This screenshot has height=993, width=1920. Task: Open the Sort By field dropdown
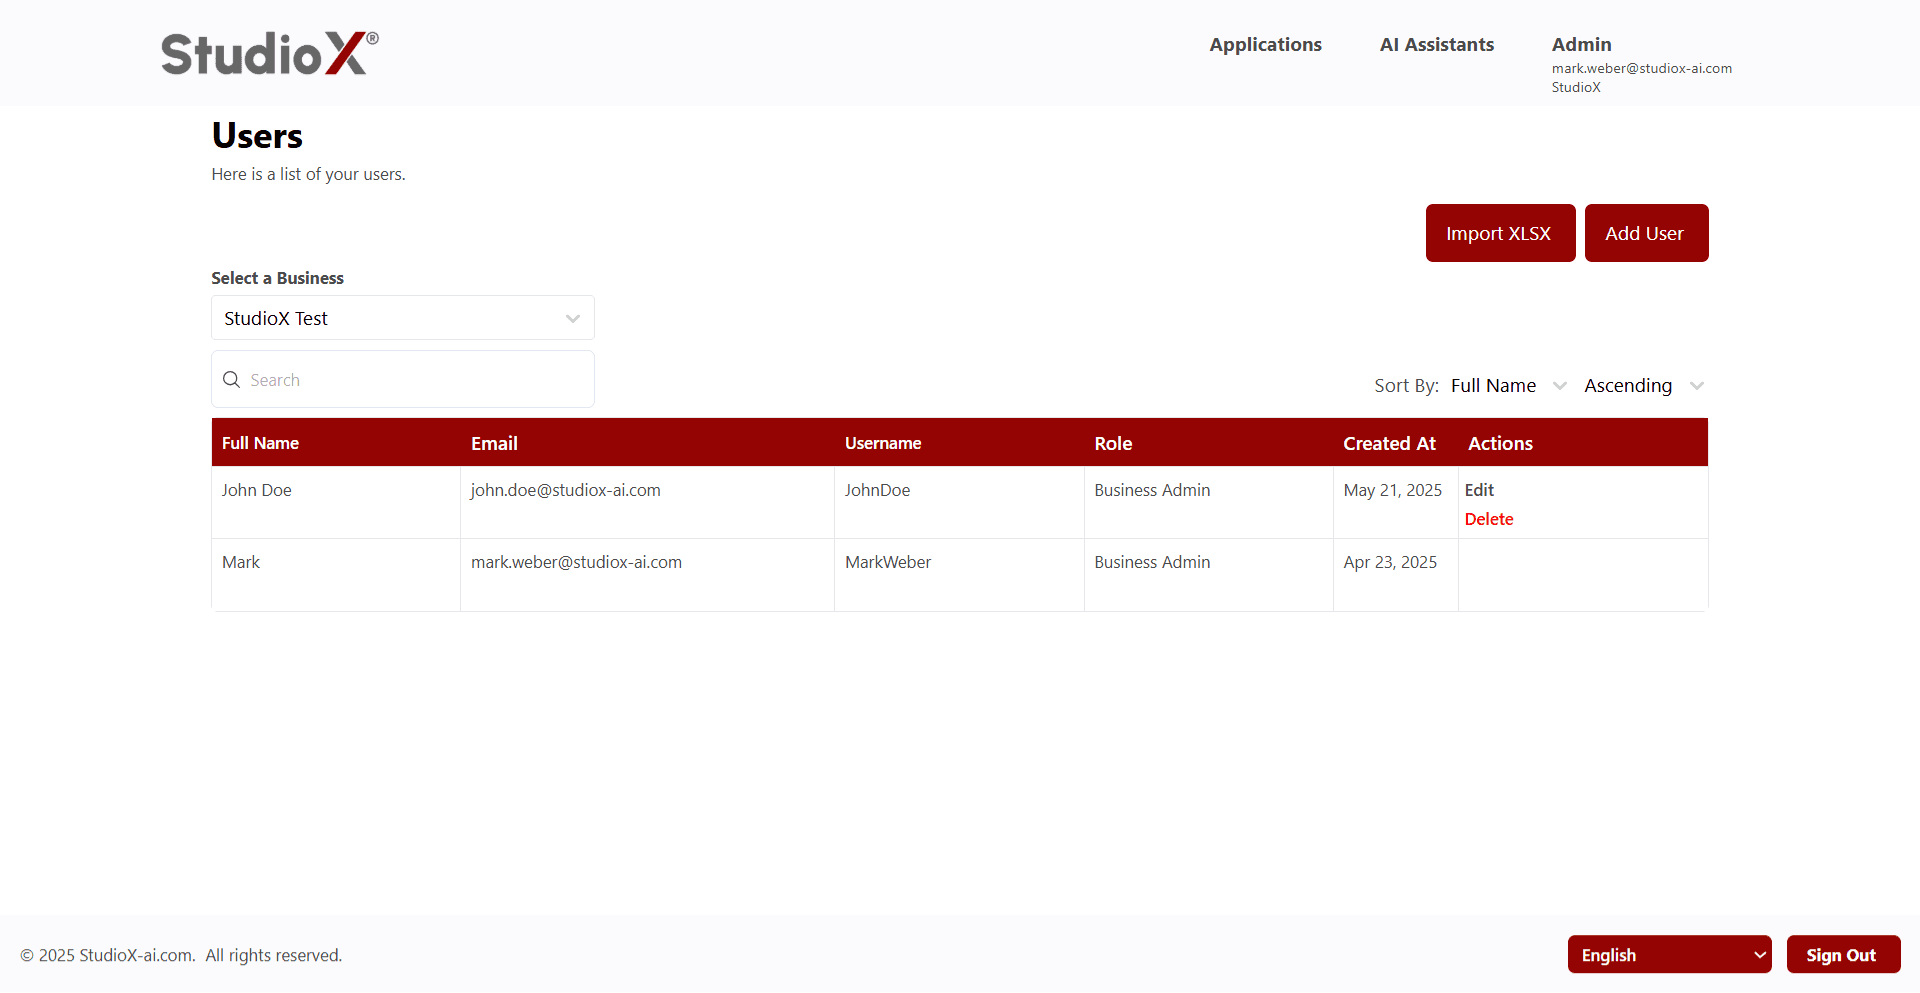[x=1494, y=385]
